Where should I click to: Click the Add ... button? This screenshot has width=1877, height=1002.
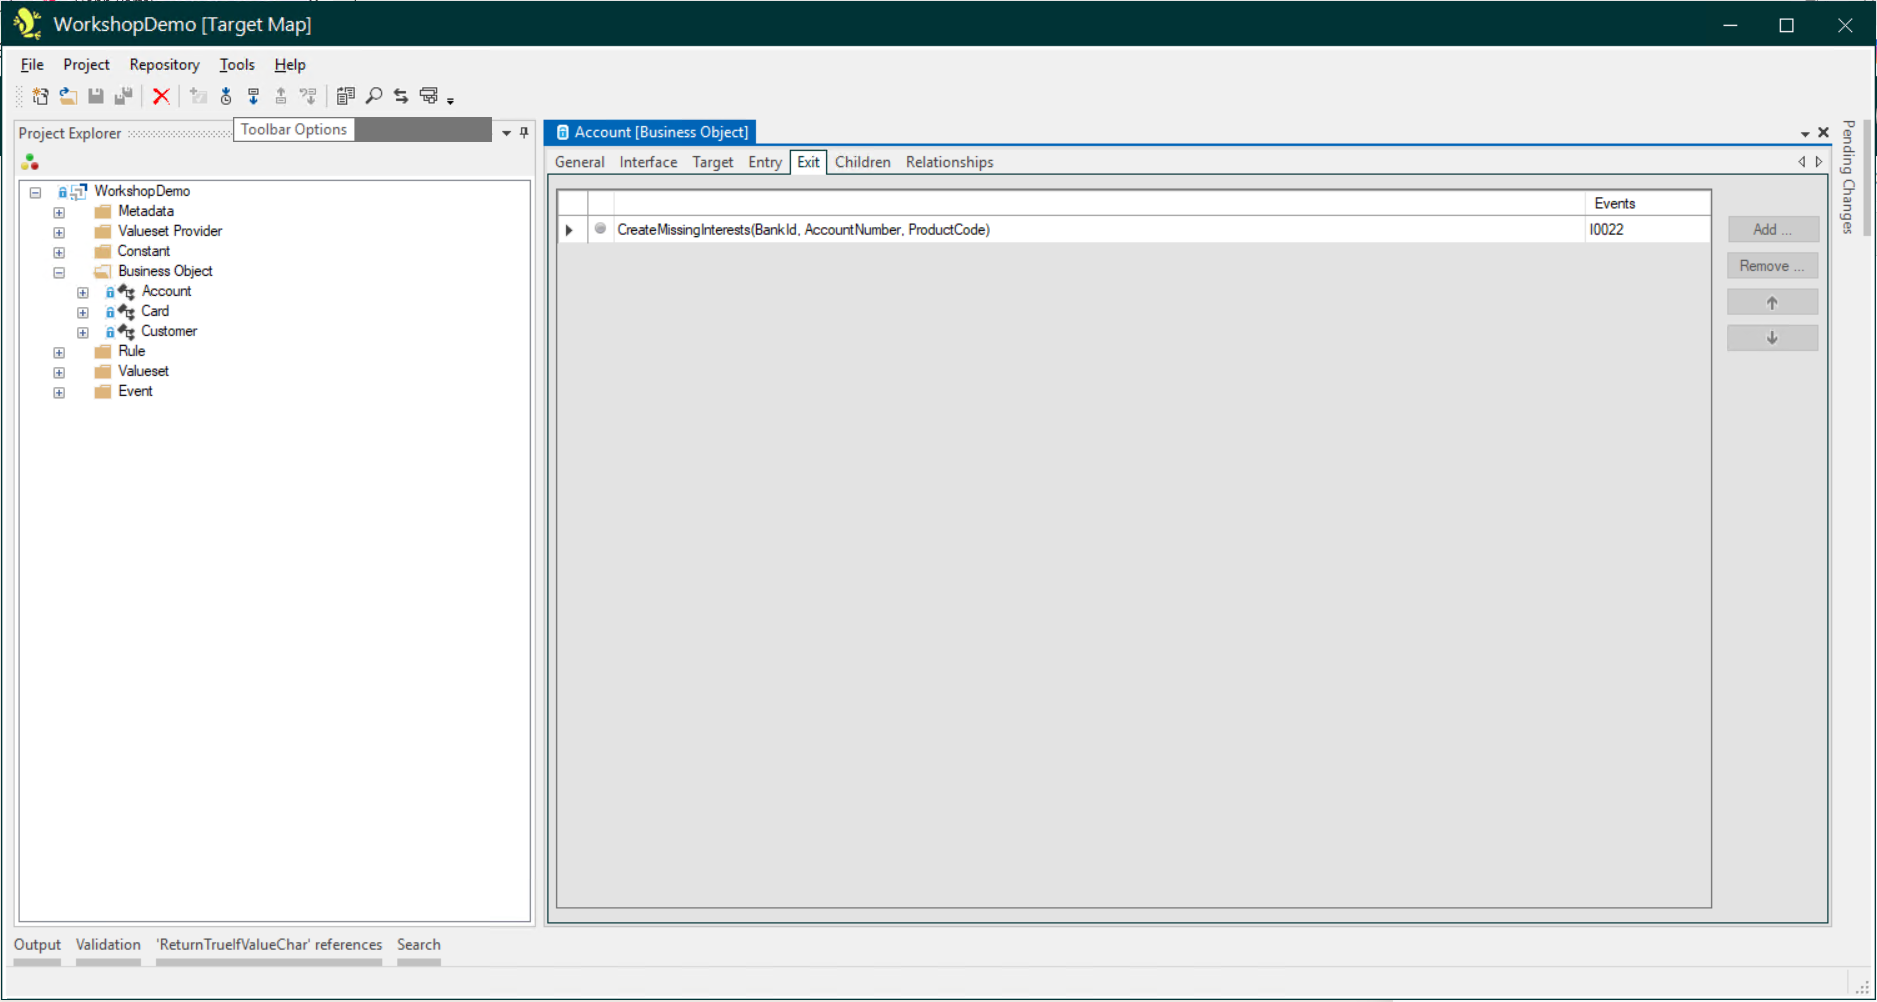pos(1772,229)
